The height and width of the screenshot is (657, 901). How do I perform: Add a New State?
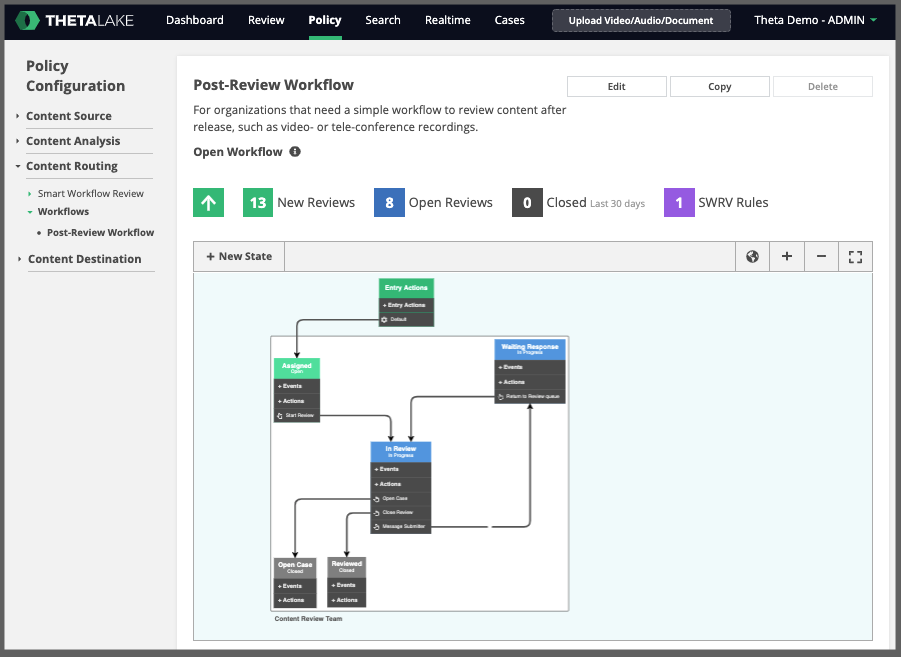tap(239, 256)
